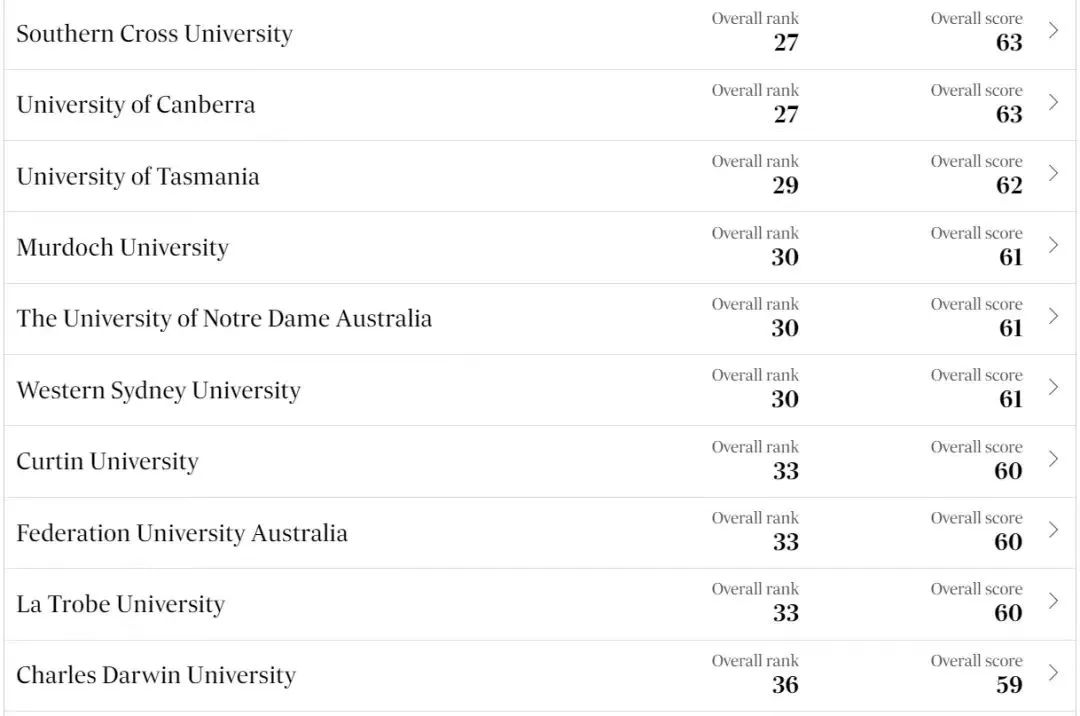This screenshot has width=1080, height=716.
Task: Select The University of Notre Dame Australia
Action: click(224, 319)
